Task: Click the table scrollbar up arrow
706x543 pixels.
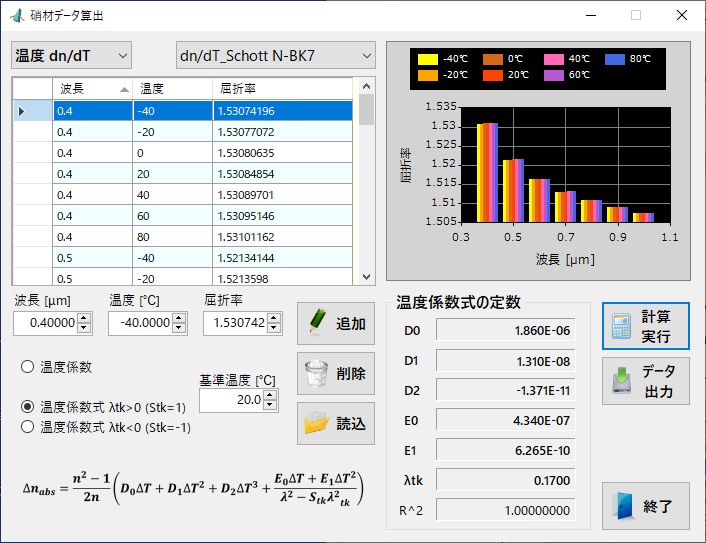Action: pyautogui.click(x=367, y=86)
